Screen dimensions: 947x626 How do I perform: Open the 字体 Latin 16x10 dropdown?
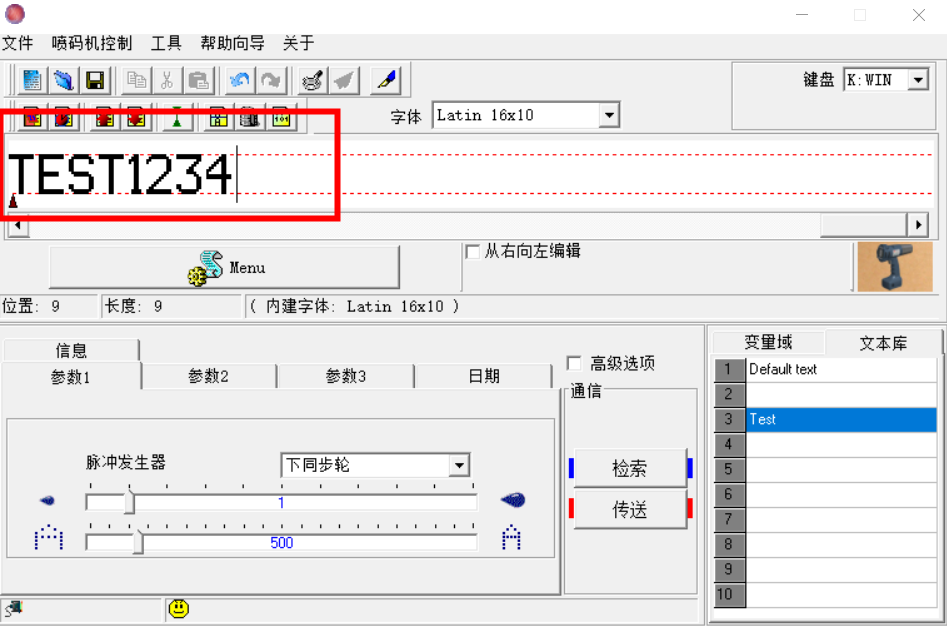pyautogui.click(x=608, y=116)
